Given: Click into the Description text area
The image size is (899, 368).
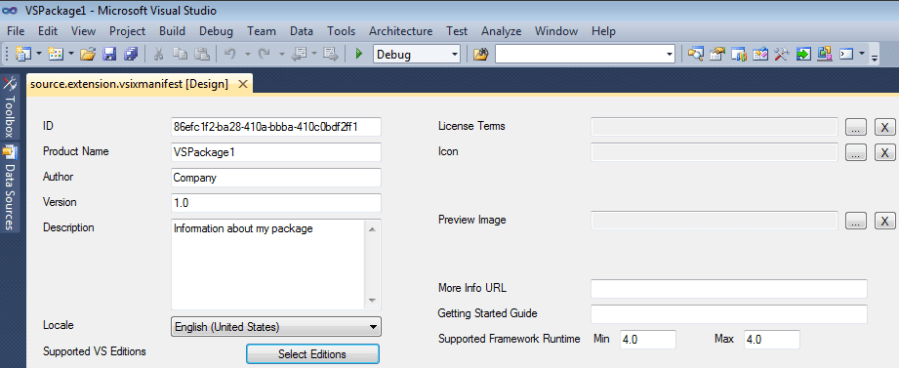Looking at the screenshot, I should tap(268, 264).
